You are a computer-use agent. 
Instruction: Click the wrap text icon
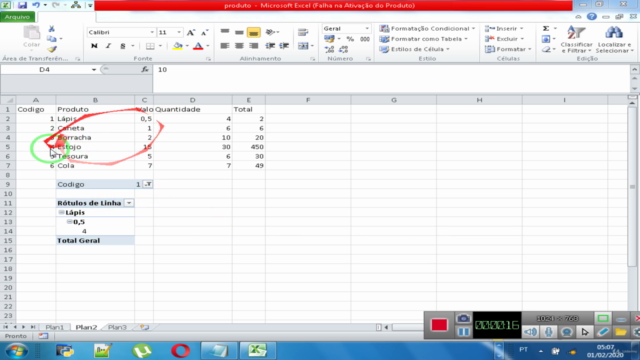[x=303, y=32]
